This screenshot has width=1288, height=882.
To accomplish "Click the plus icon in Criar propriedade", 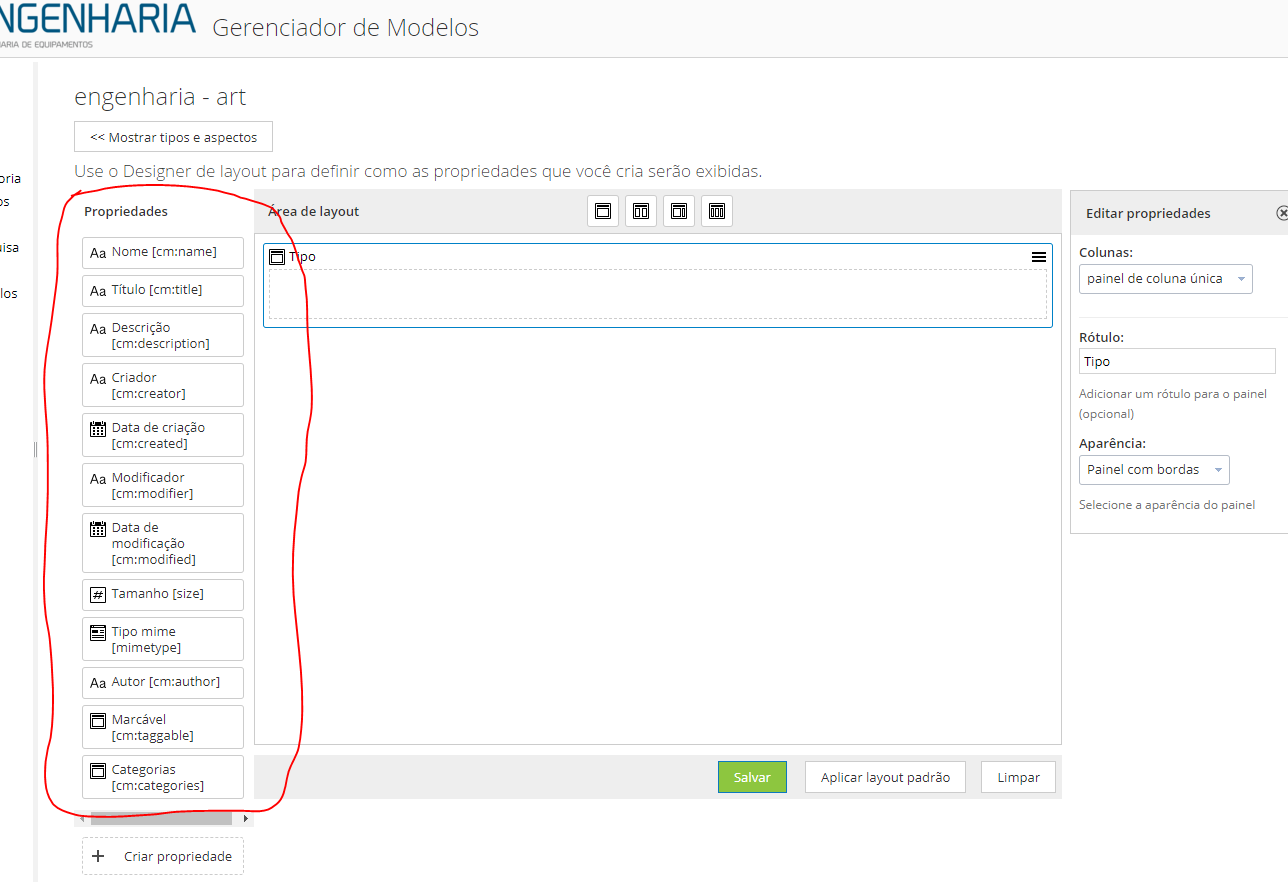I will [98, 856].
